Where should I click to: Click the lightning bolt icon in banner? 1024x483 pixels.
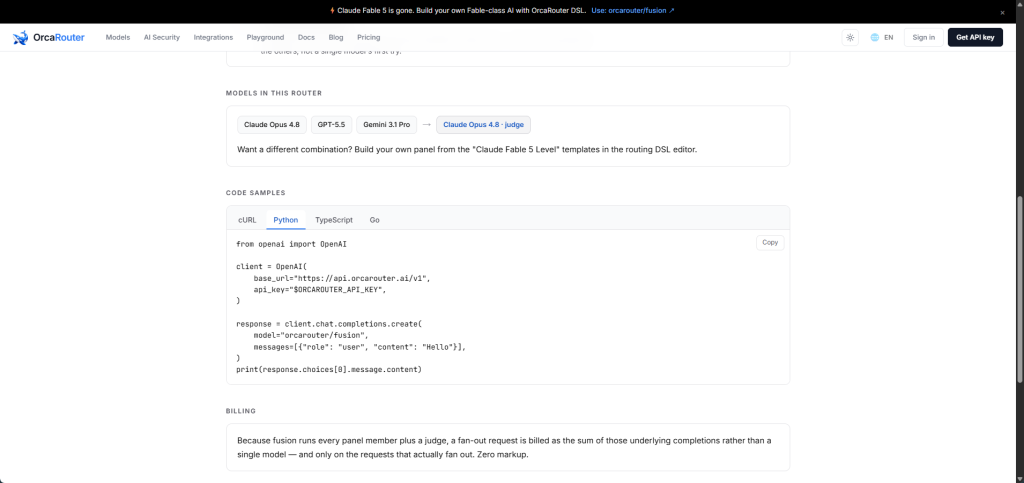(x=332, y=10)
